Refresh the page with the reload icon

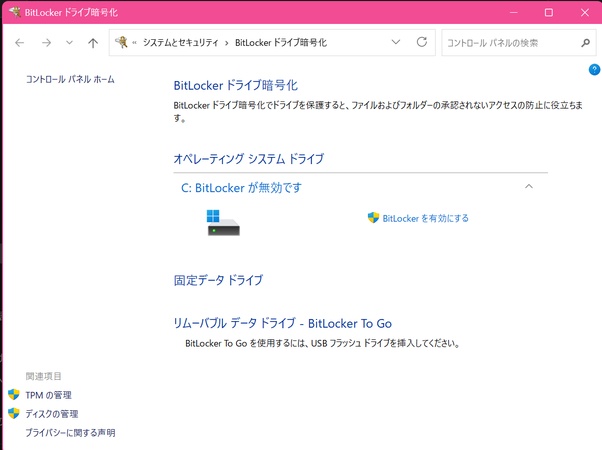click(422, 42)
